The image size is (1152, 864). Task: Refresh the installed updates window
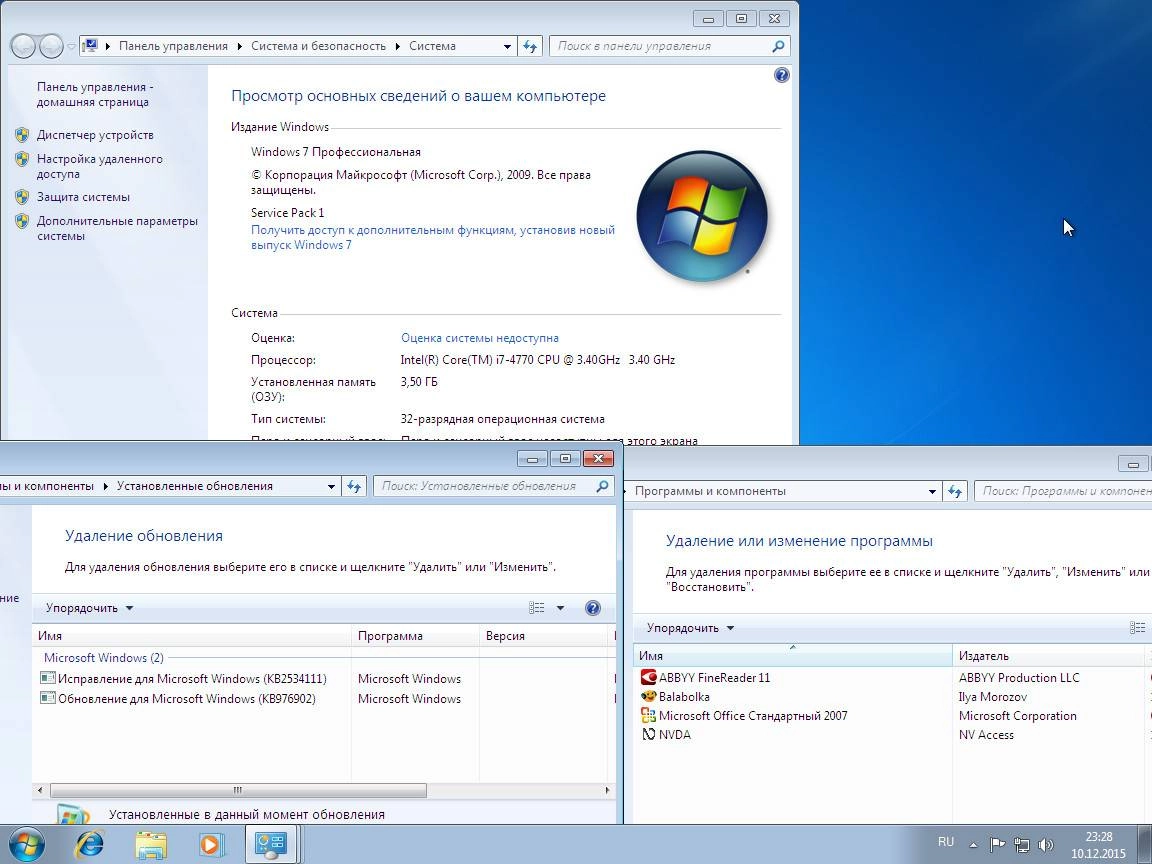coord(354,486)
